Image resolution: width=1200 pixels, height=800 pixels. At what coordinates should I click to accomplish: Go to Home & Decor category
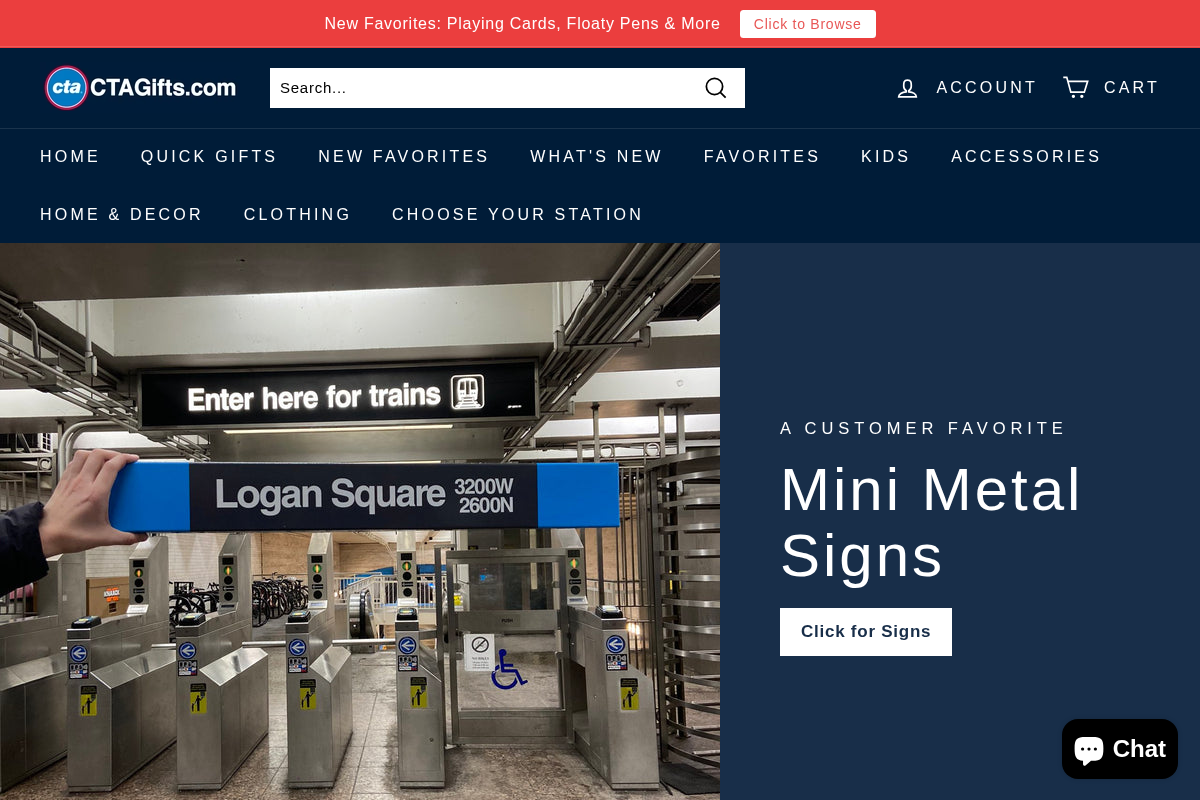coord(122,215)
